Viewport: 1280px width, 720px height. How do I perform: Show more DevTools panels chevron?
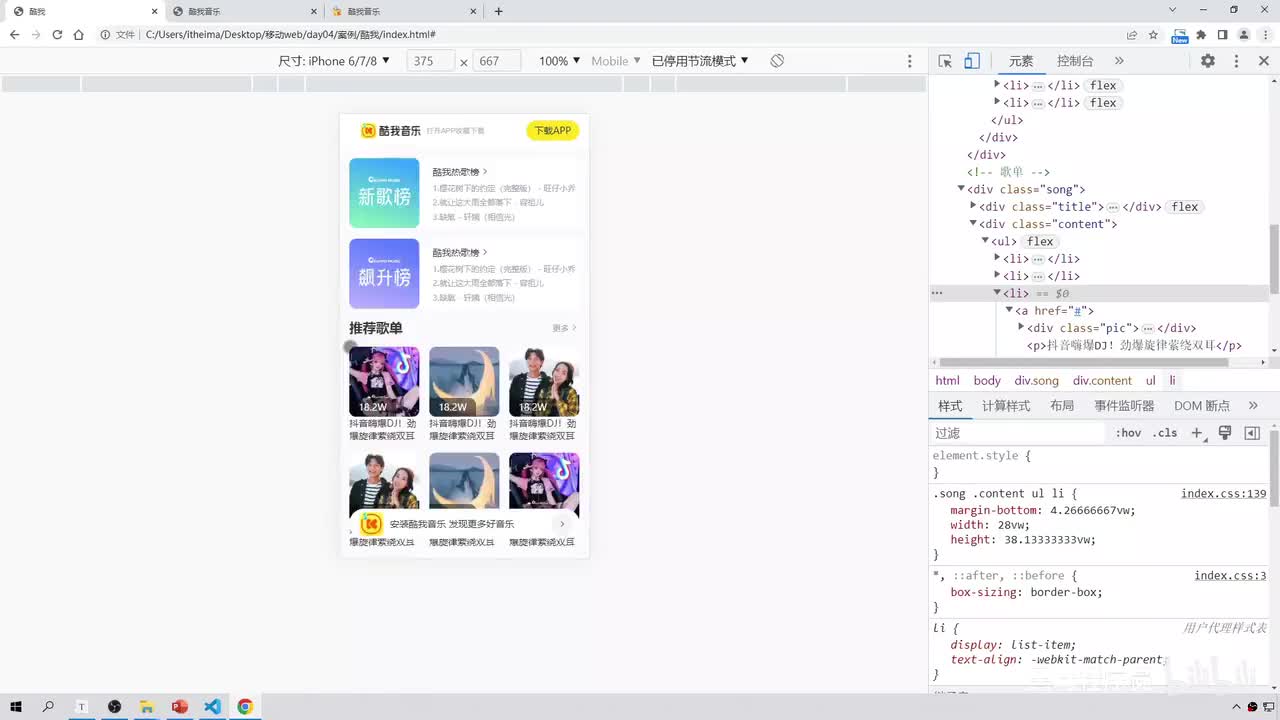click(x=1119, y=61)
